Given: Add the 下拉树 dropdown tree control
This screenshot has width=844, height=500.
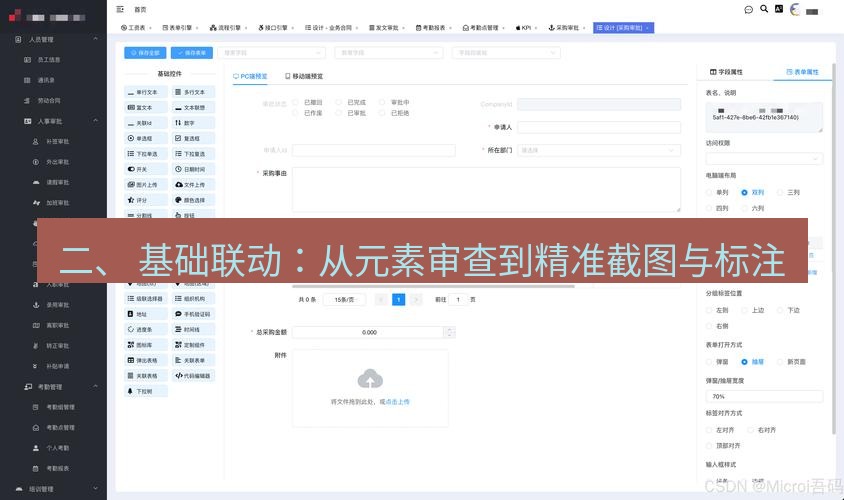Looking at the screenshot, I should (x=145, y=392).
